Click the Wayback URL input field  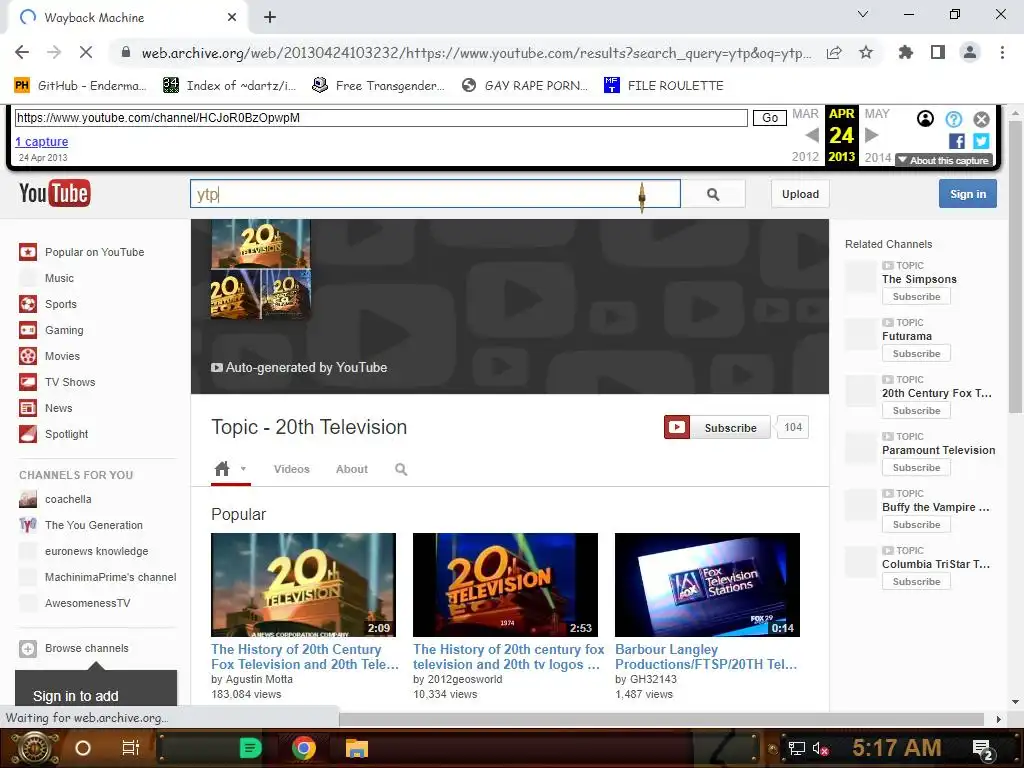pyautogui.click(x=381, y=118)
